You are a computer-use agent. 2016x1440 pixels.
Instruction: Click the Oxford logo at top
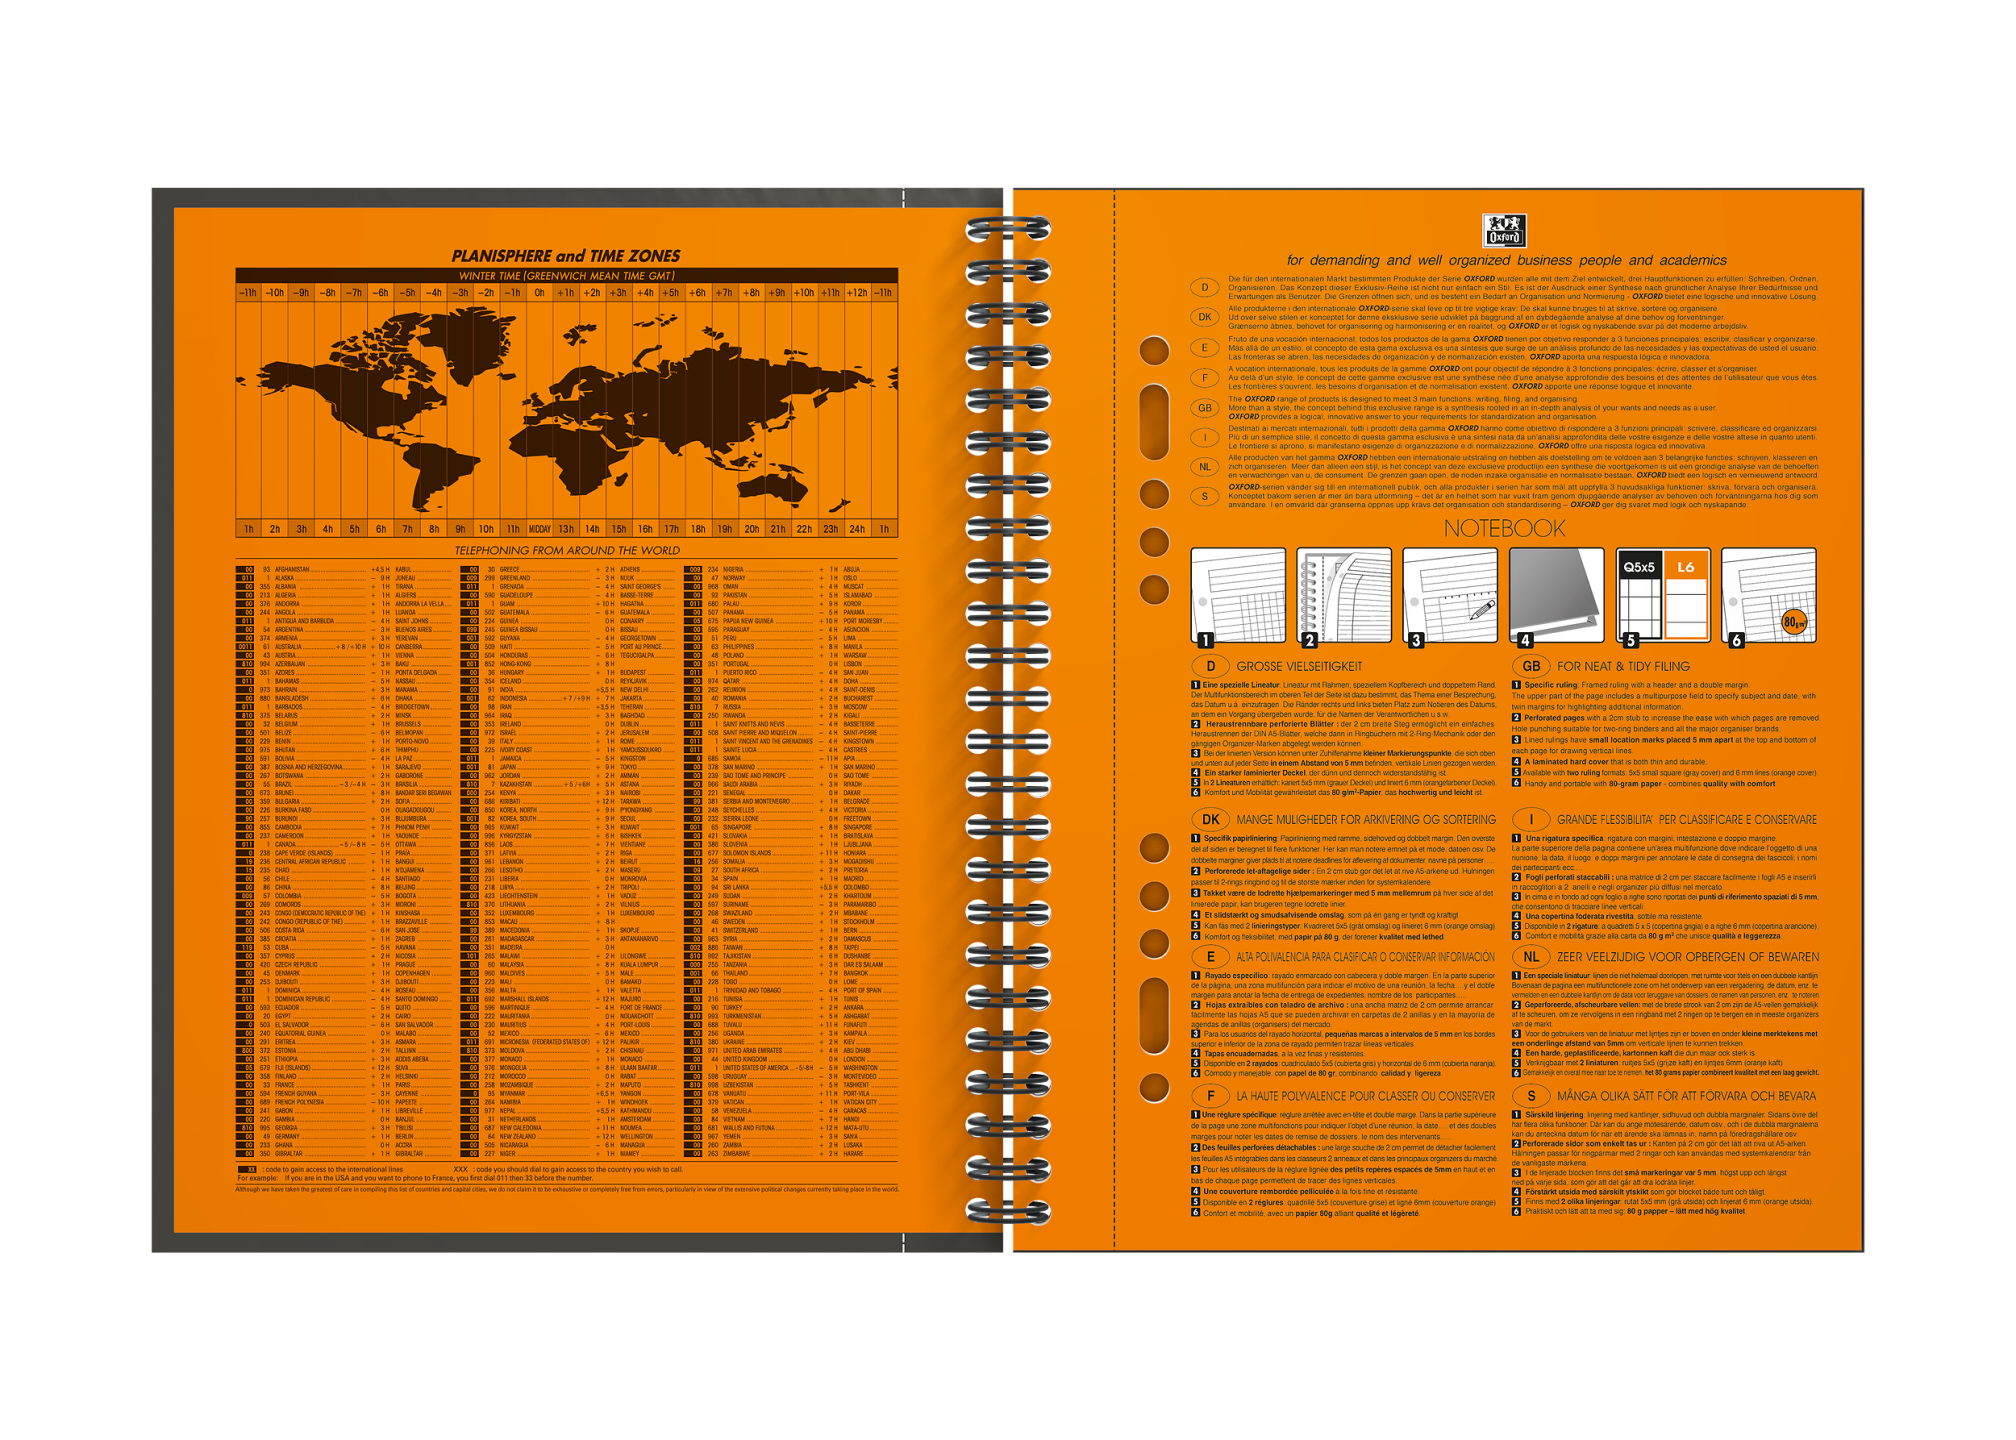point(1504,231)
